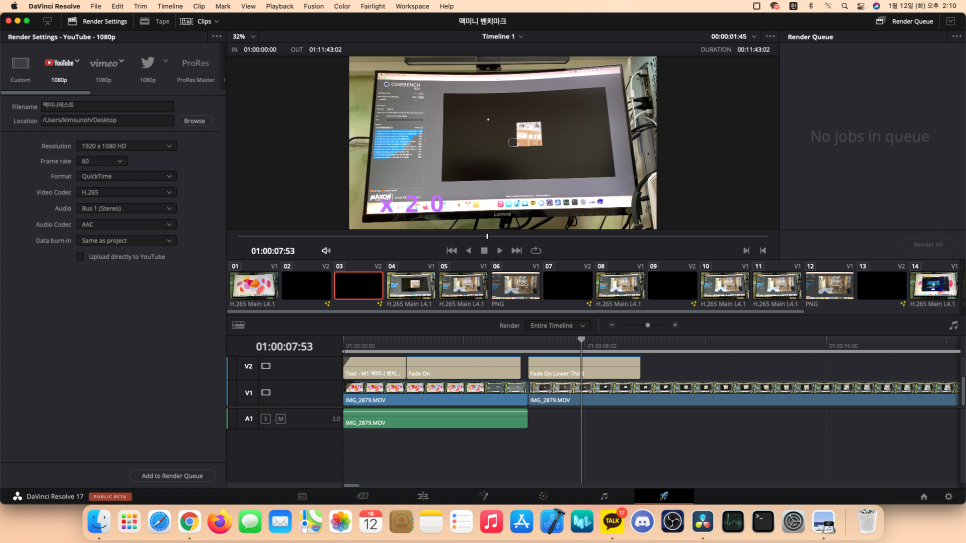Toggle the Tape panel button
The height and width of the screenshot is (543, 966).
pos(155,21)
